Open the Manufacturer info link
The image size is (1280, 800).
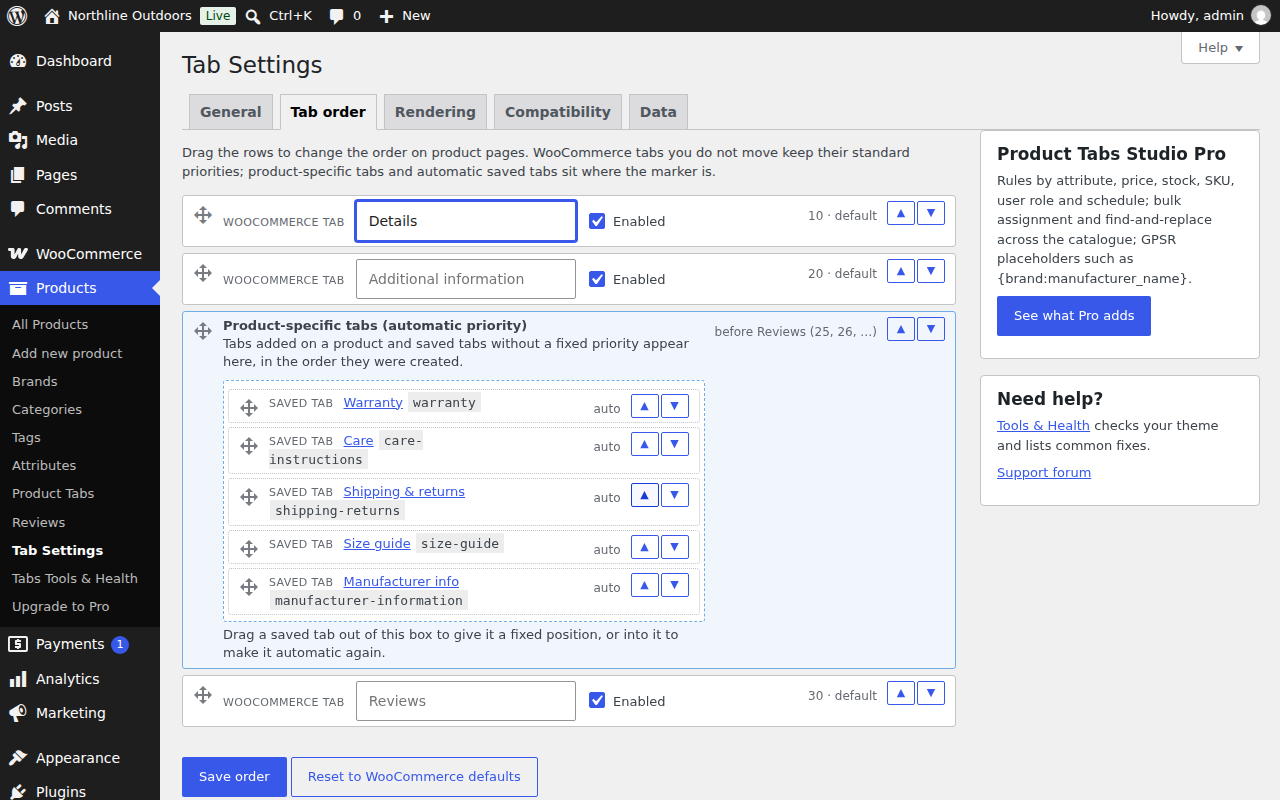pos(401,582)
